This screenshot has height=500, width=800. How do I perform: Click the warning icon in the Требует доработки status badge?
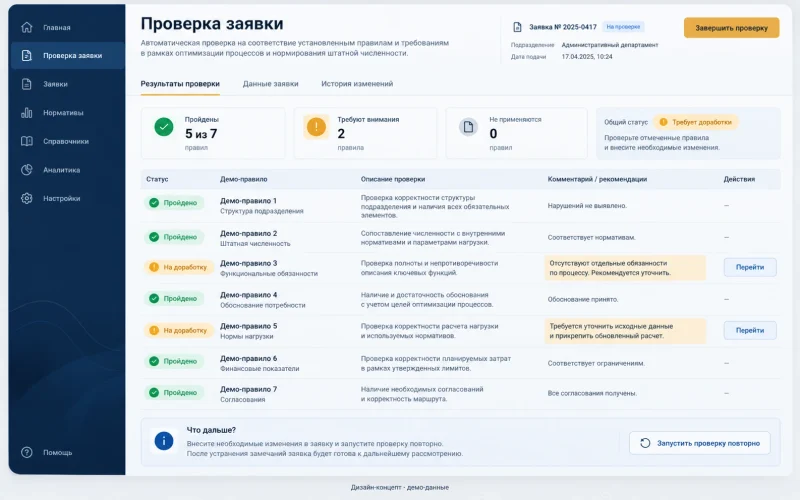[663, 122]
